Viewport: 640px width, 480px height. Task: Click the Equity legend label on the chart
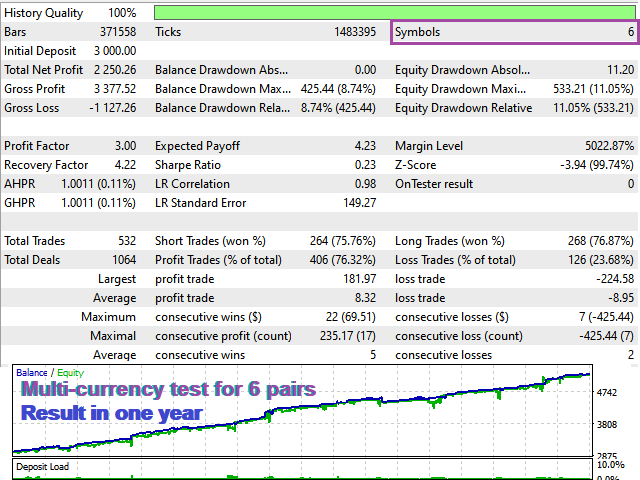(71, 373)
